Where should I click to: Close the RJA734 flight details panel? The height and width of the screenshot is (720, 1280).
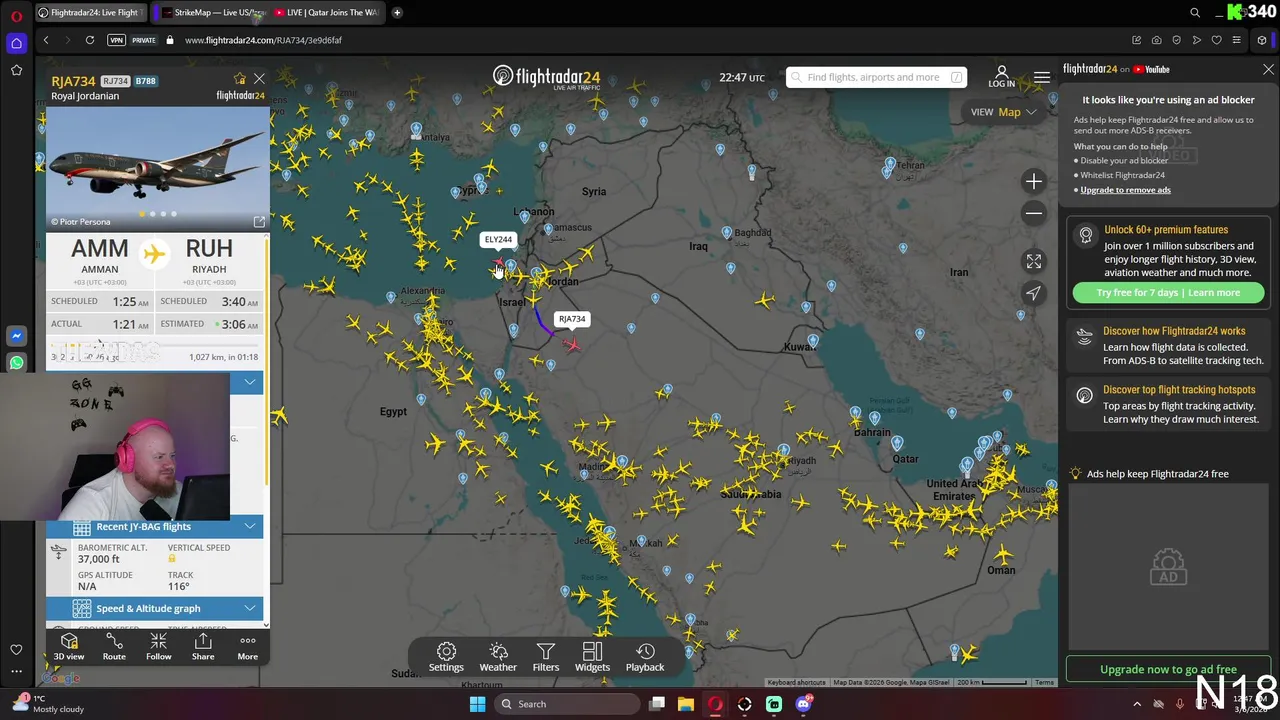point(259,79)
